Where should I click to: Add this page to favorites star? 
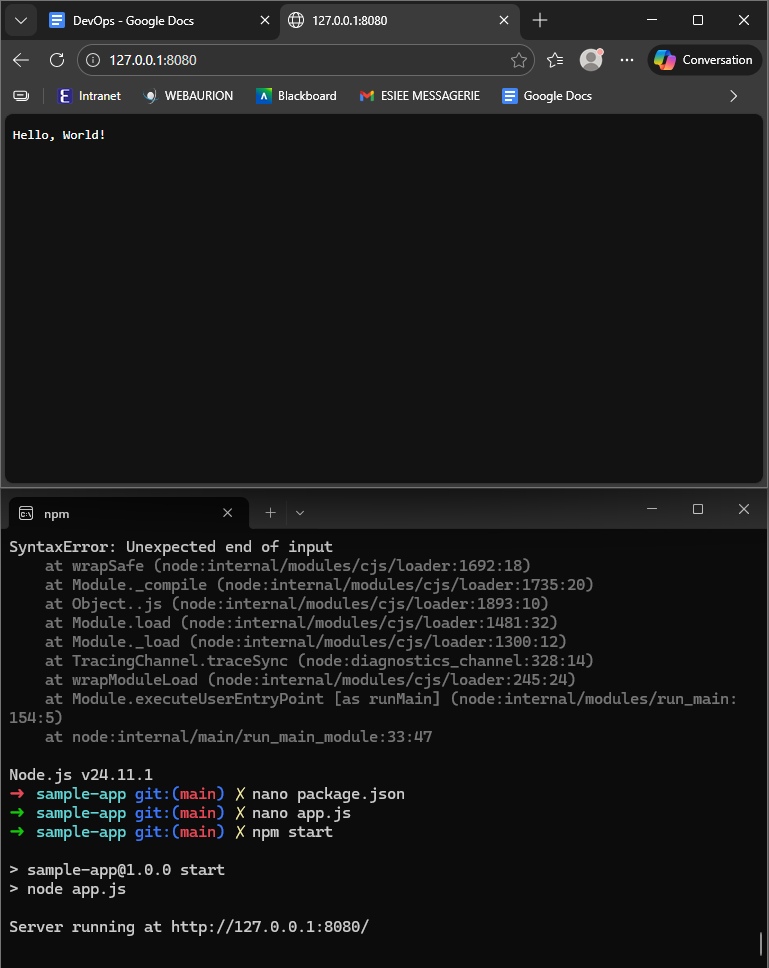[518, 60]
